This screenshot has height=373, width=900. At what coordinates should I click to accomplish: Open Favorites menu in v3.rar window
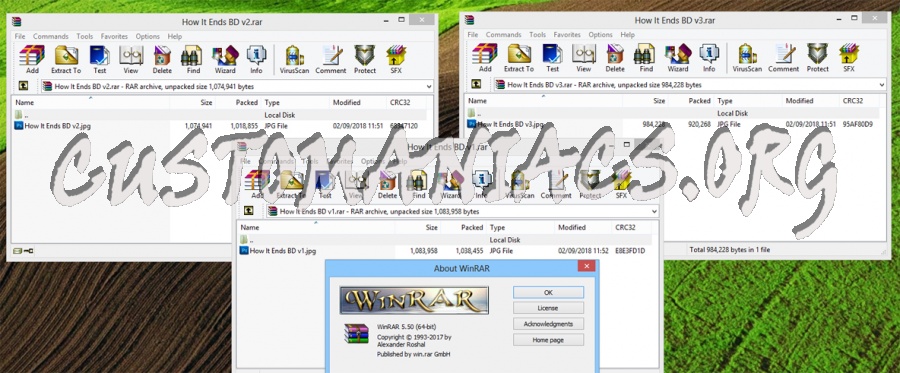tap(567, 34)
